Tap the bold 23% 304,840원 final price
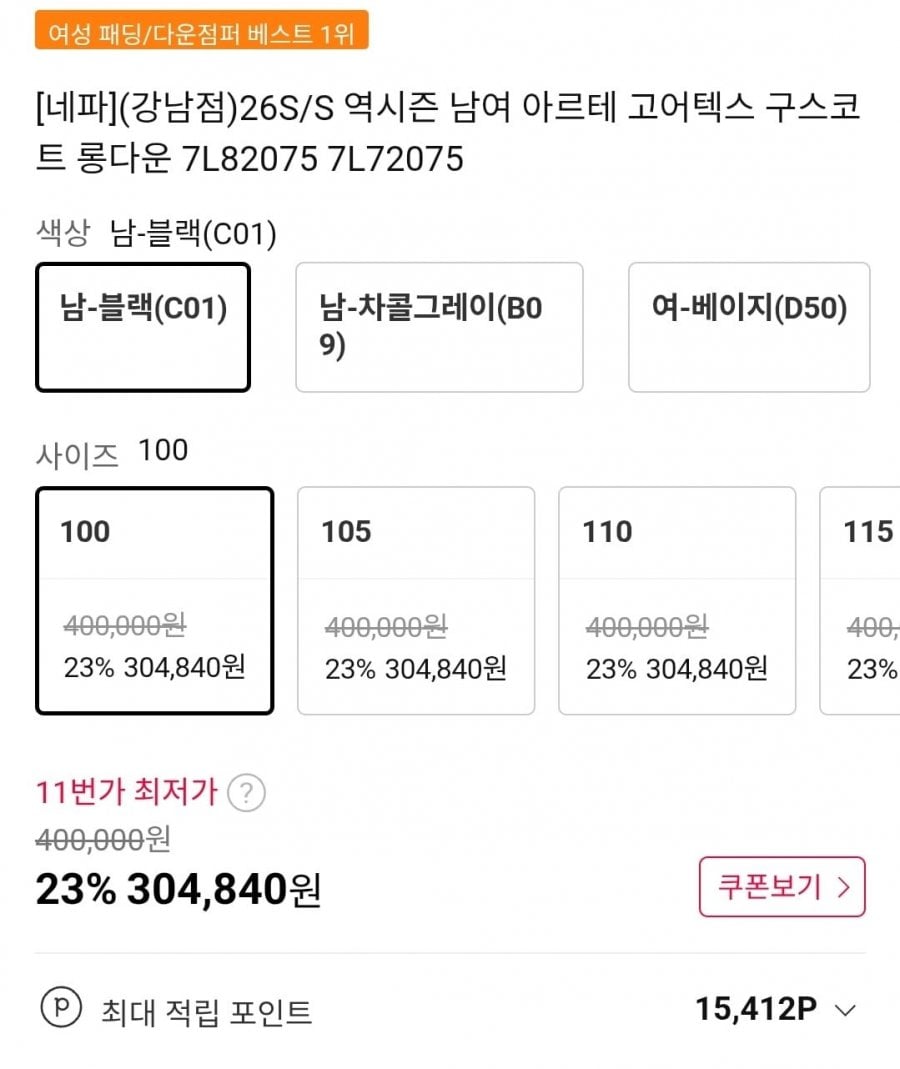The image size is (900, 1069). pyautogui.click(x=178, y=890)
